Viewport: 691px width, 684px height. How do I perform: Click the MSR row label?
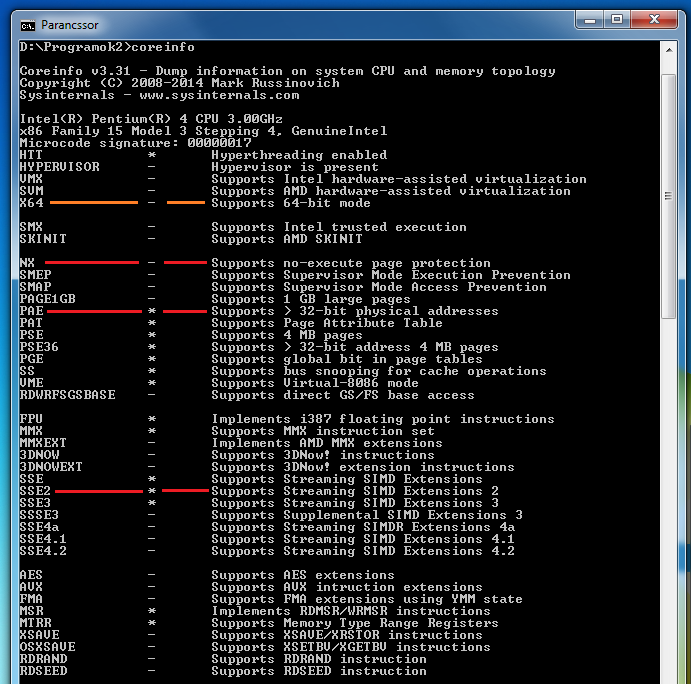click(x=31, y=611)
